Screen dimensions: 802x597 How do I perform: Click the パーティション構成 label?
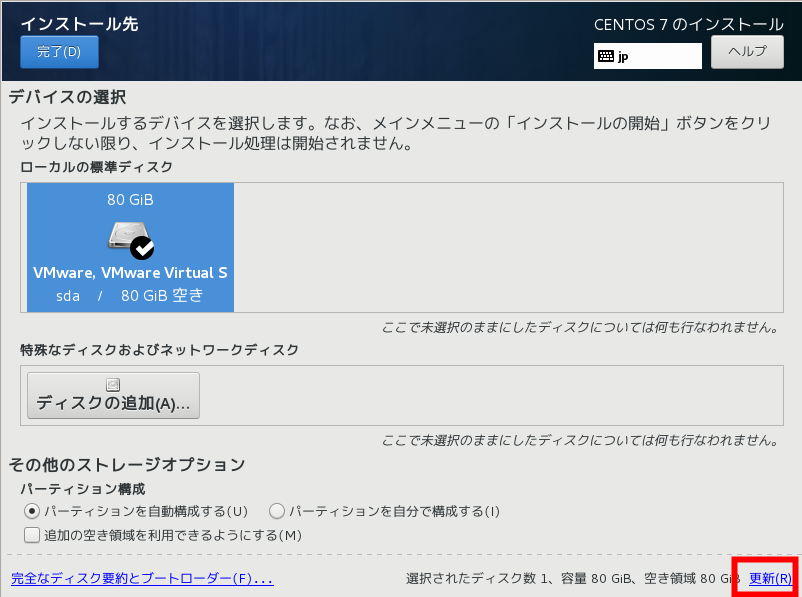point(83,489)
